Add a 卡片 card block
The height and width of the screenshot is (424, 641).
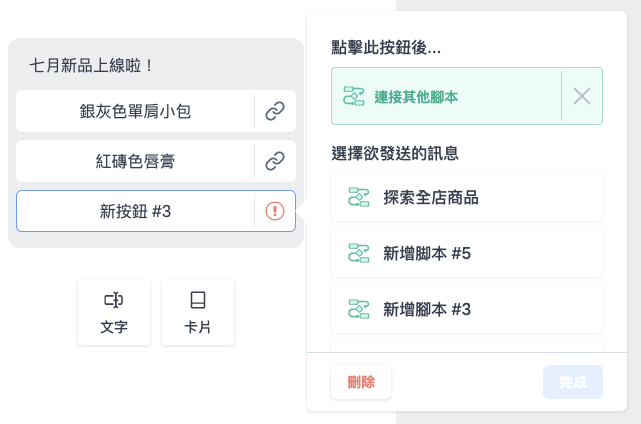tap(198, 313)
